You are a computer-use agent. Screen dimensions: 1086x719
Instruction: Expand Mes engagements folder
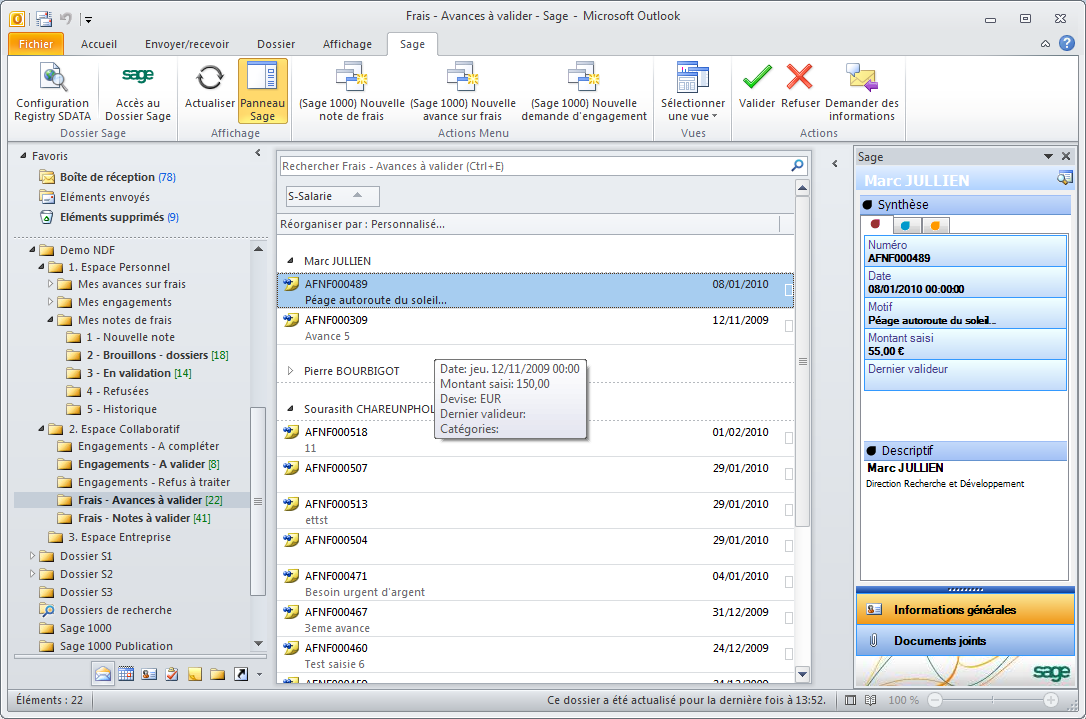point(50,302)
